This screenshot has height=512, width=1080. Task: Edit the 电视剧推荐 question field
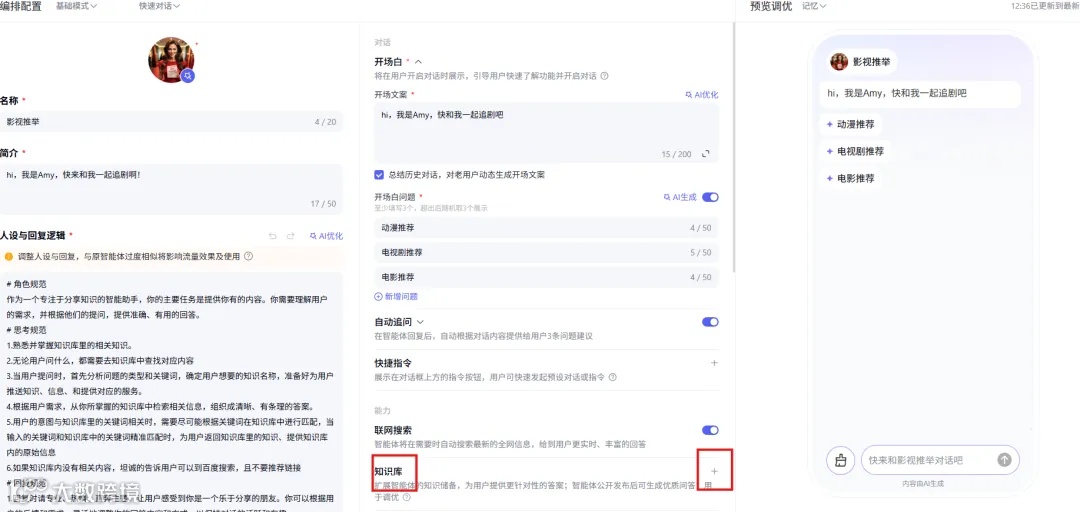pos(546,253)
